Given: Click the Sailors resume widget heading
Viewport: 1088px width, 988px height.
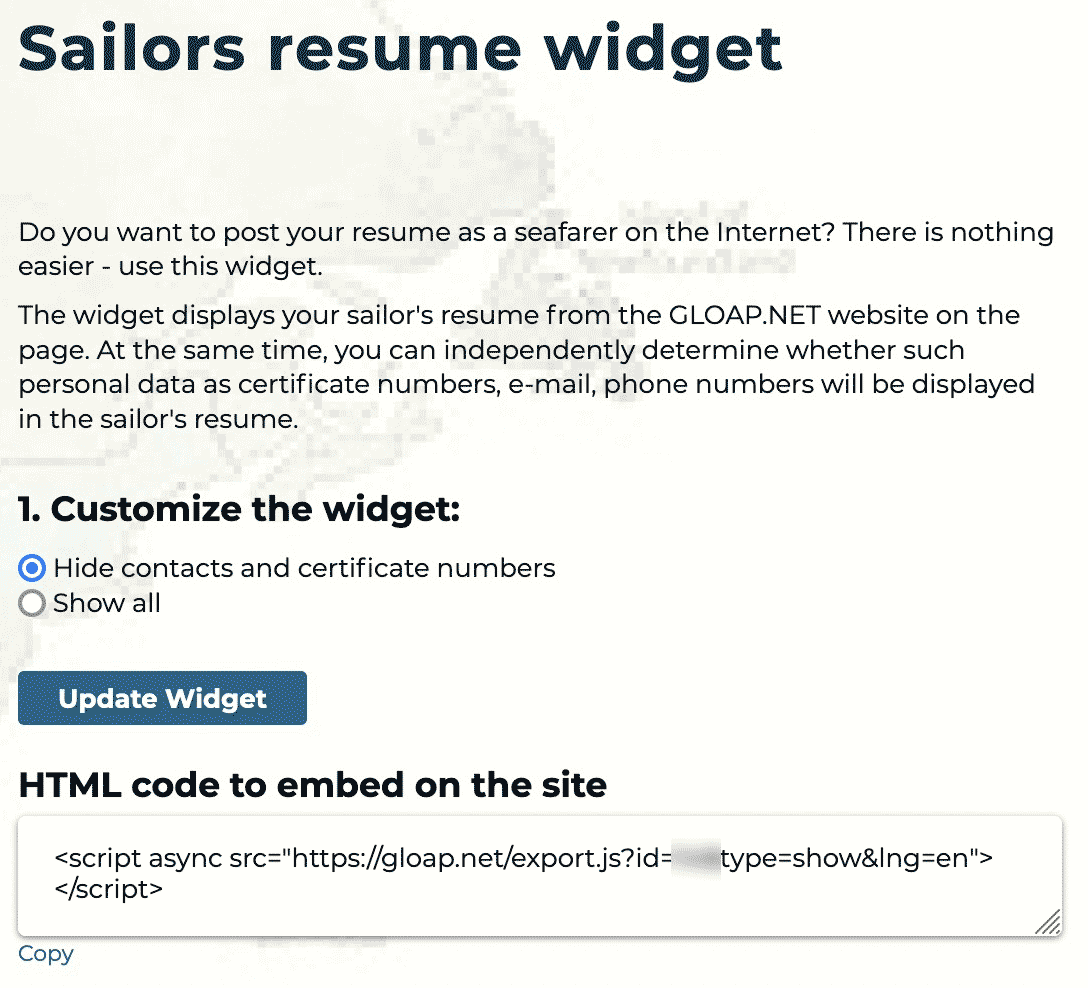Looking at the screenshot, I should (400, 49).
